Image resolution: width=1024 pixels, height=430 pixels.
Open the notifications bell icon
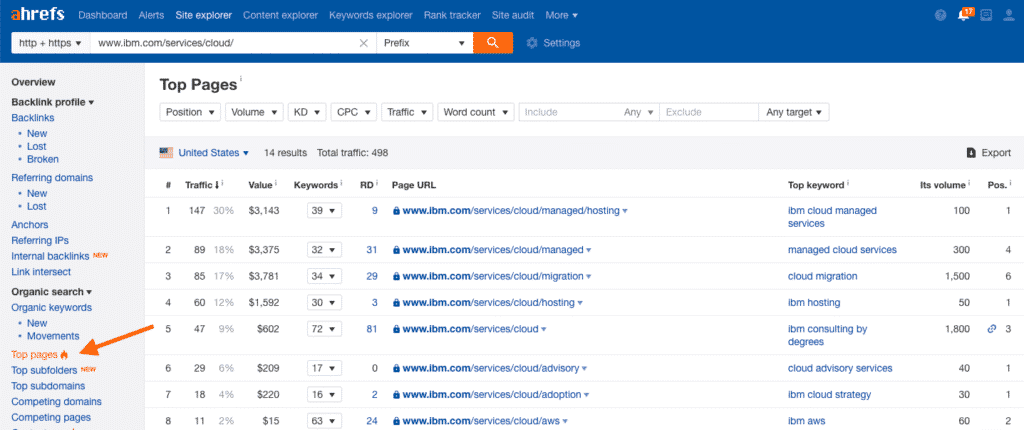tap(963, 15)
